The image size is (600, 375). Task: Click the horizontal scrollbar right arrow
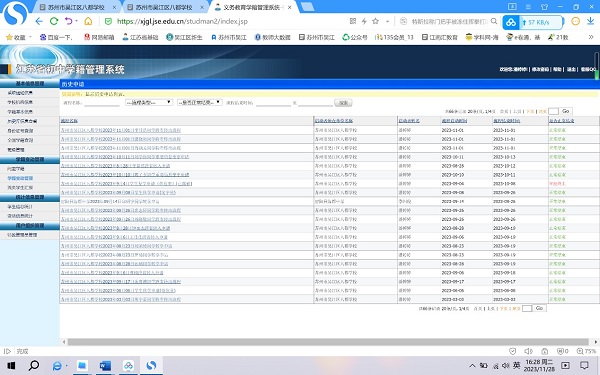595,342
